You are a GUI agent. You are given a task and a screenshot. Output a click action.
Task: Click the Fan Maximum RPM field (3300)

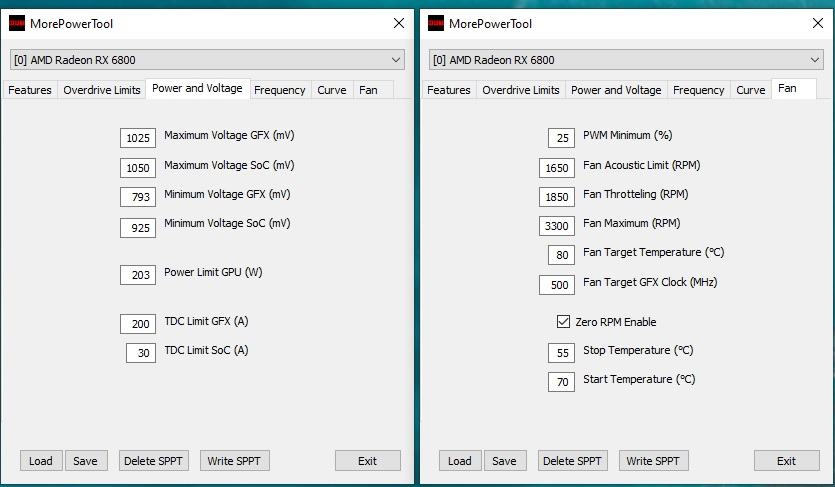coord(557,226)
